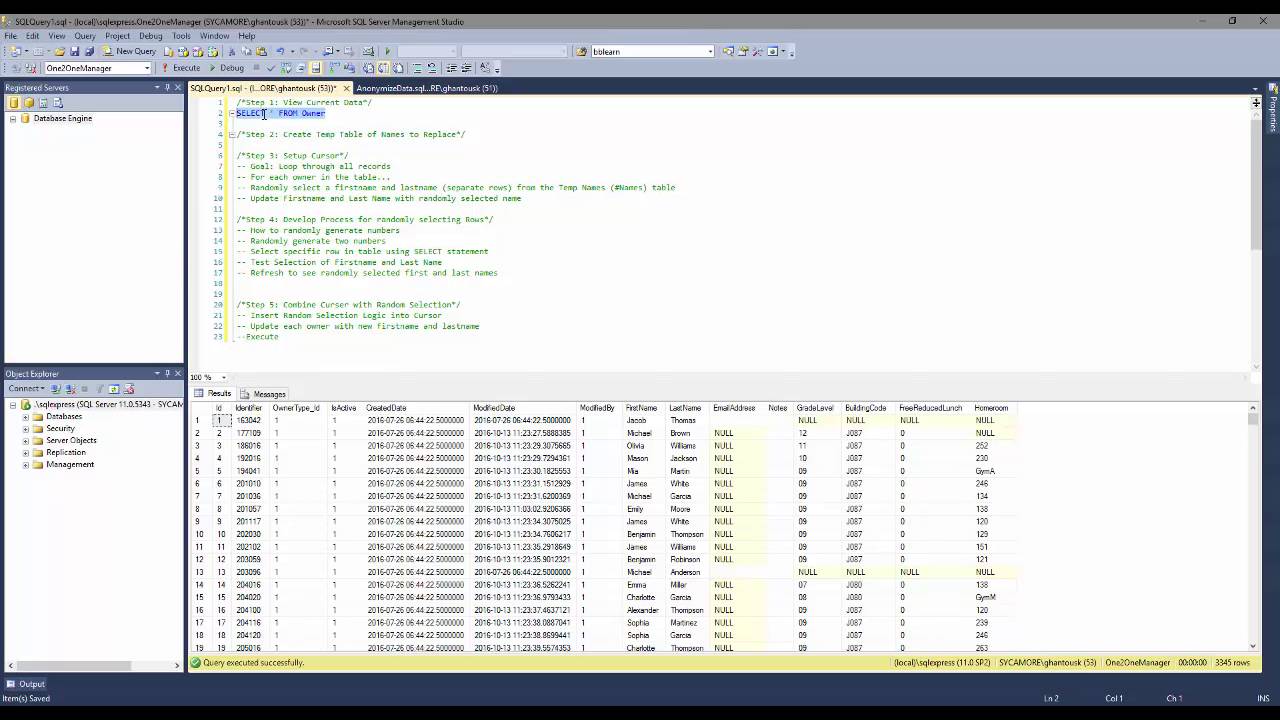
Task: Expand the Server Objects folder
Action: point(26,440)
